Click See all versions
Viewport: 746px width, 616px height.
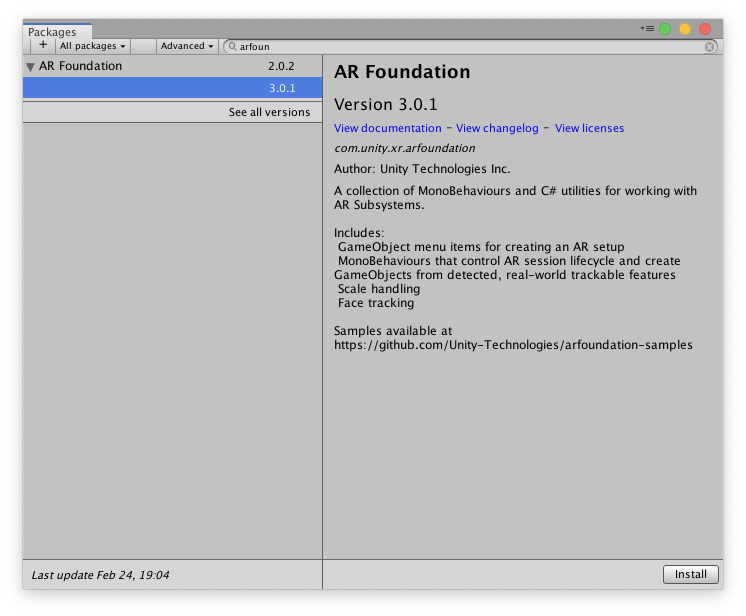269,112
